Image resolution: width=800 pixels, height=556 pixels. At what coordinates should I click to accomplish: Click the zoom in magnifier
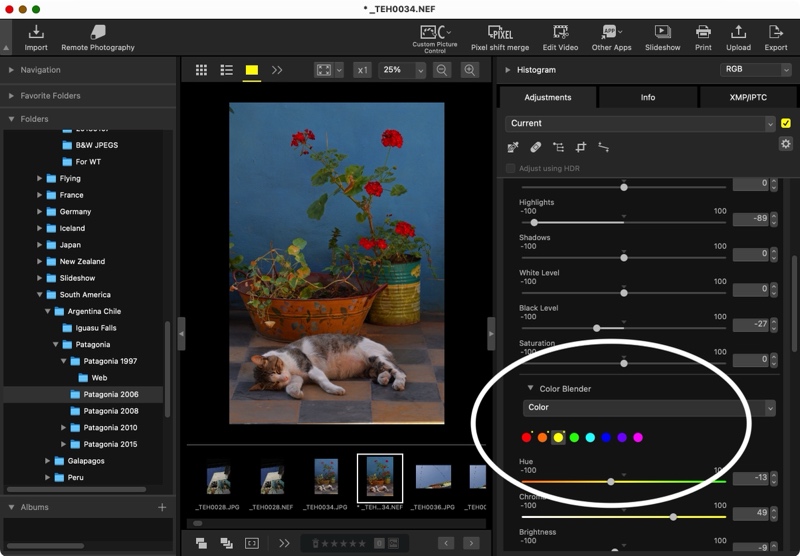469,70
